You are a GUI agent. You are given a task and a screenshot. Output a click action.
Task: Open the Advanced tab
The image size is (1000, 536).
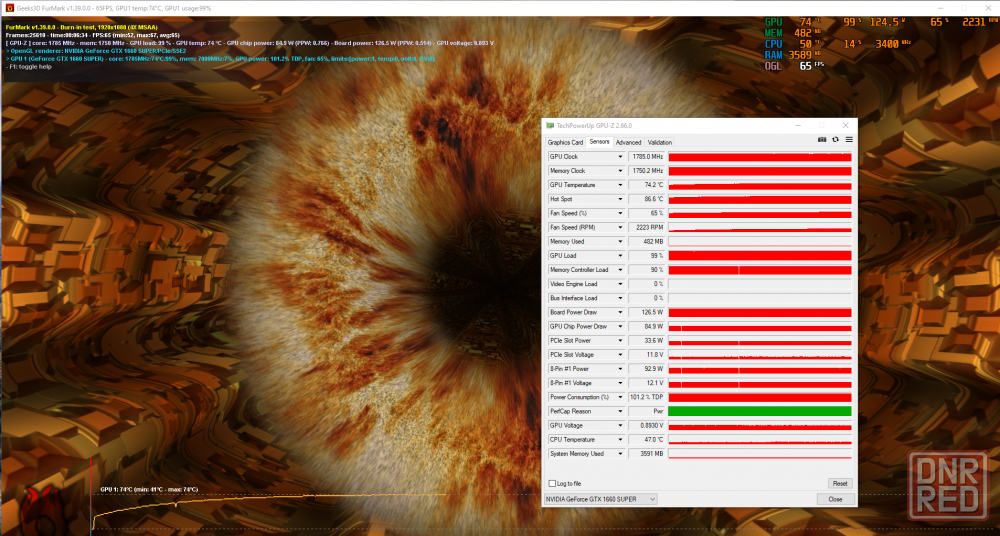coord(628,142)
